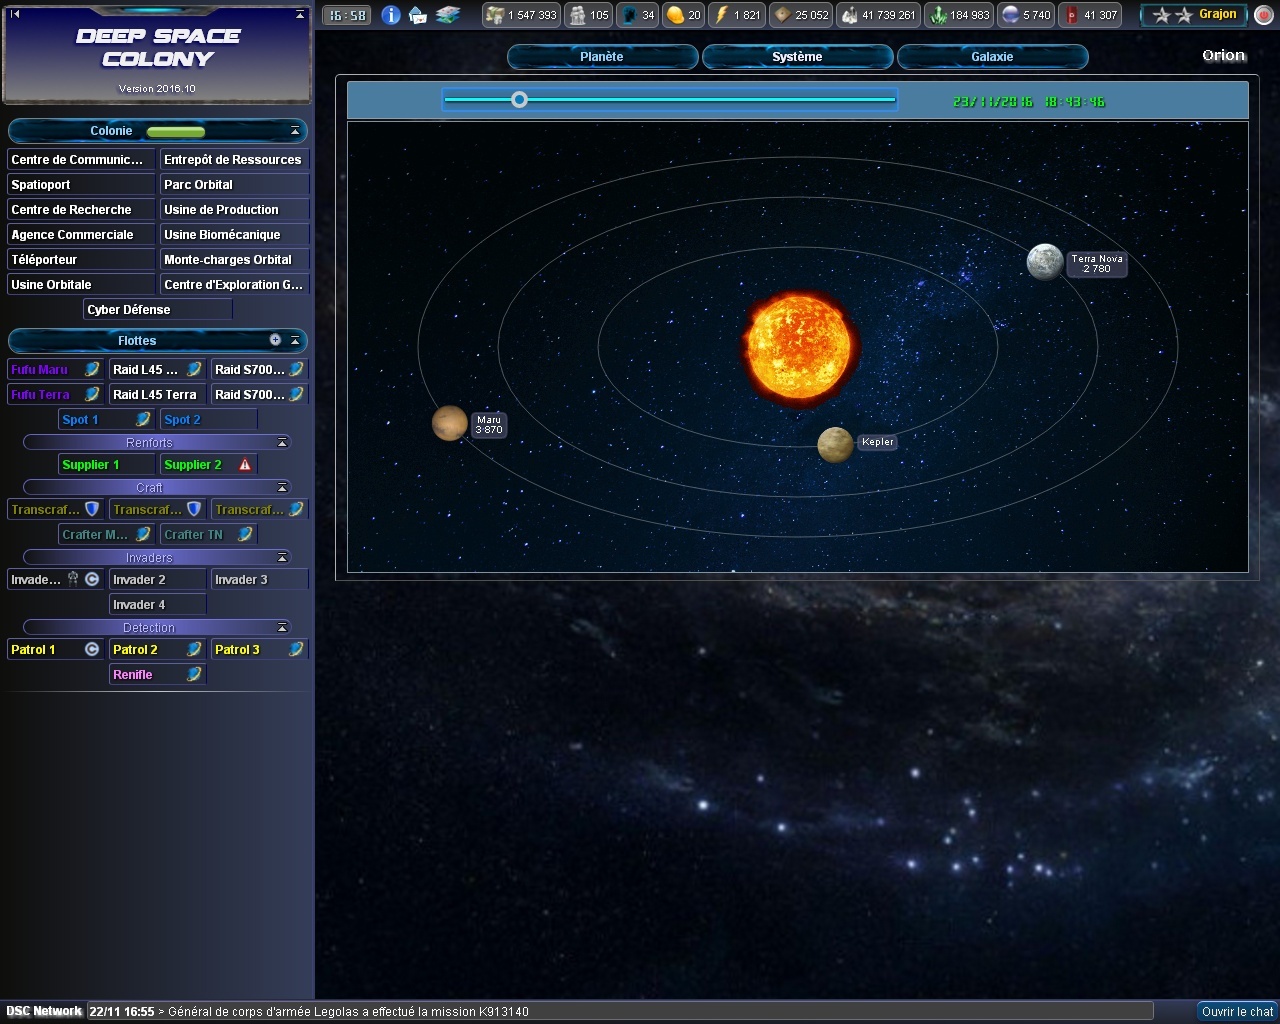This screenshot has height=1024, width=1280.
Task: Click the timeline slider handle
Action: point(519,100)
